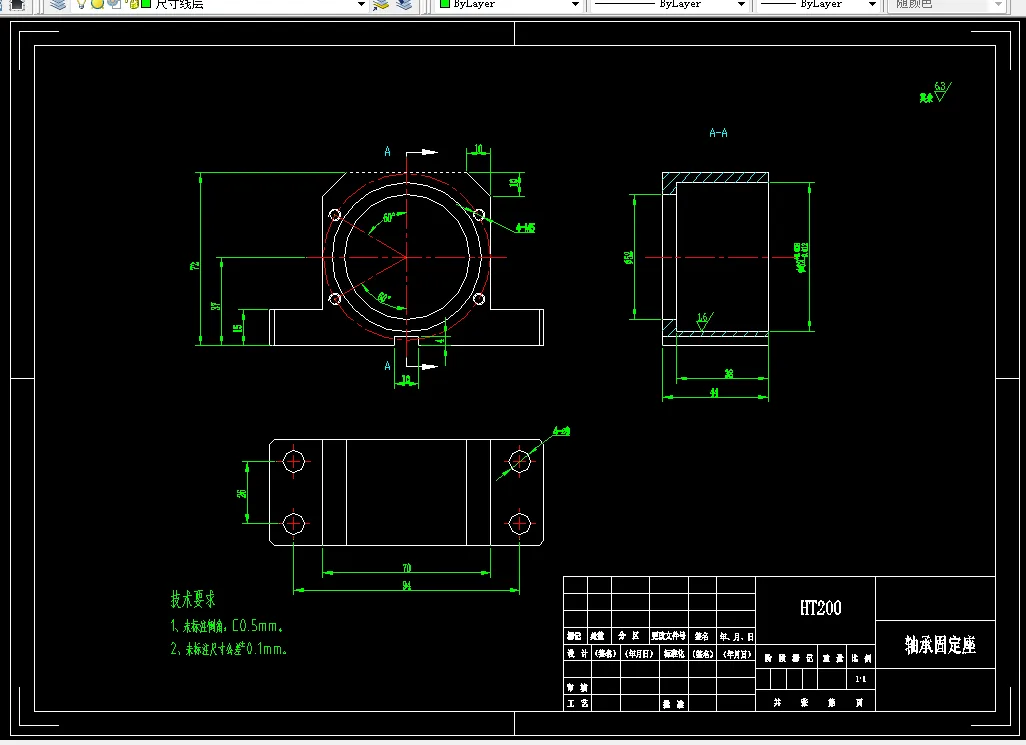This screenshot has width=1026, height=745.
Task: Select the note line mentioning 0.1mm
Action: [x=228, y=649]
